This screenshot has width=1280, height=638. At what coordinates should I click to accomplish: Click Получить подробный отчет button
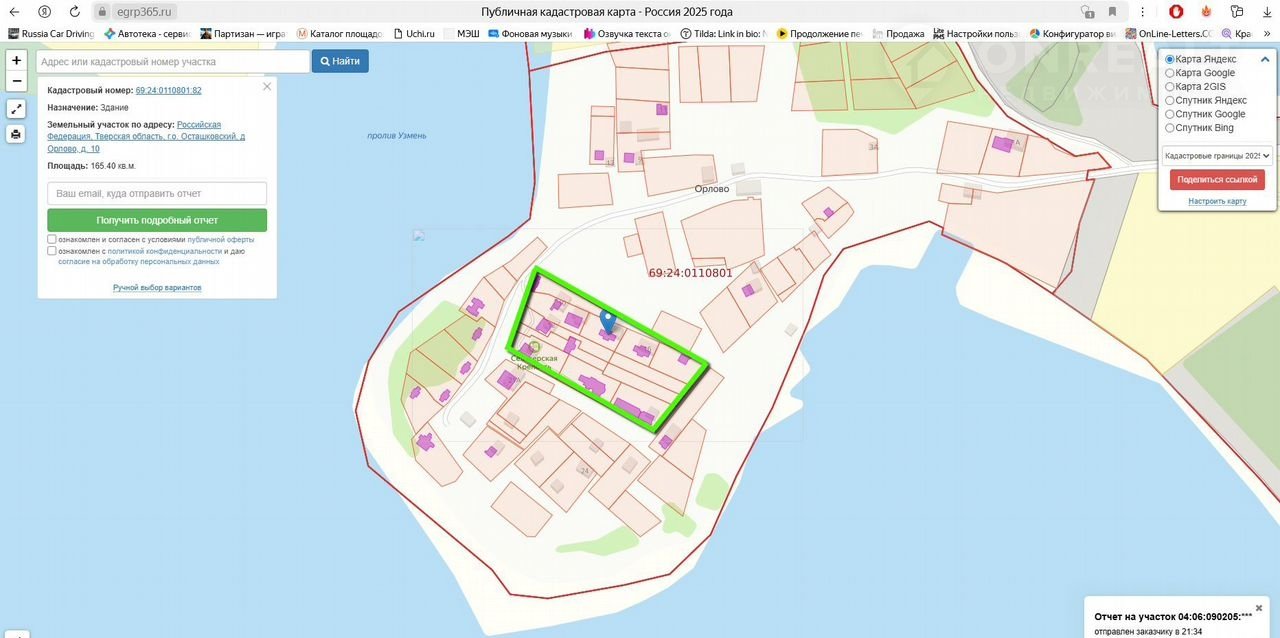[x=157, y=220]
